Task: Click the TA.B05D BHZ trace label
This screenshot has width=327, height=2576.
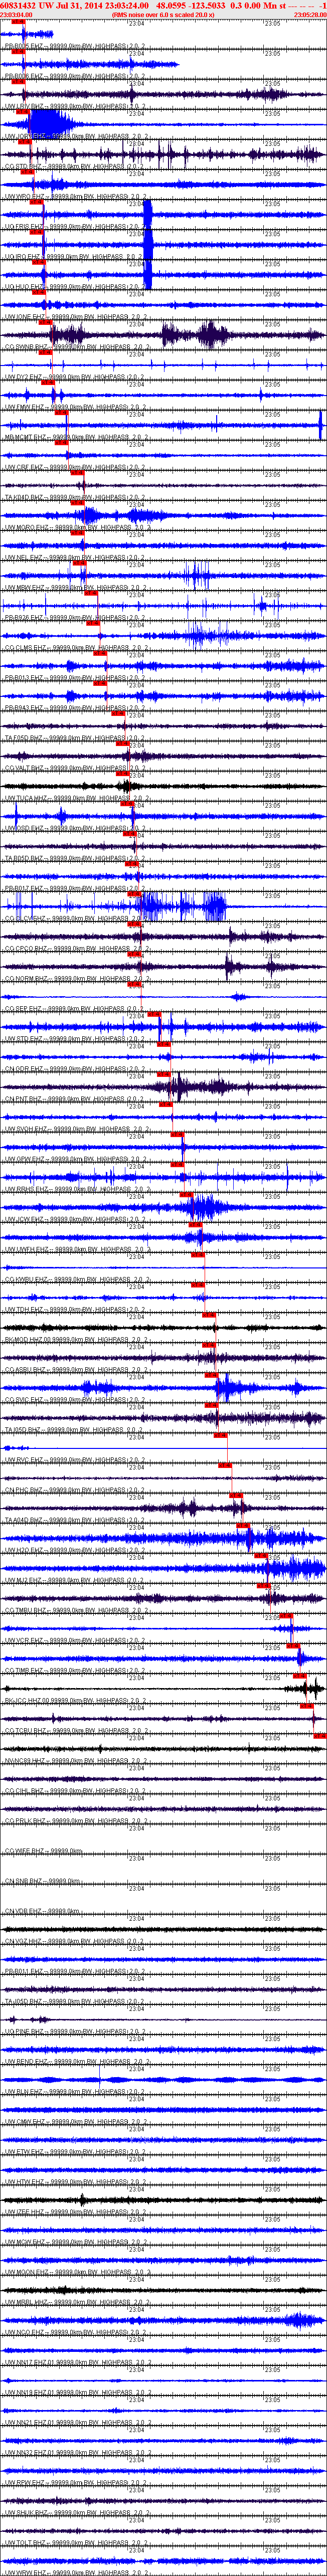Action: click(x=75, y=858)
